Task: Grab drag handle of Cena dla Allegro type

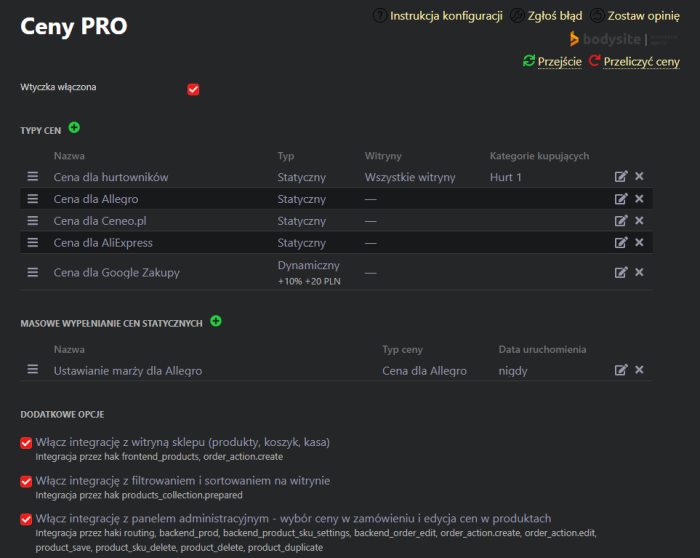Action: (x=33, y=199)
